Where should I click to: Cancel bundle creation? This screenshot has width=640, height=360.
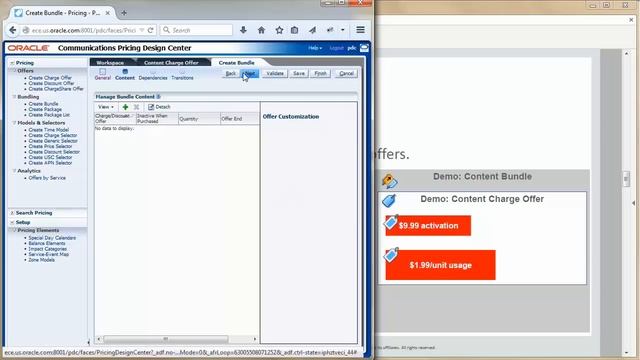click(346, 73)
